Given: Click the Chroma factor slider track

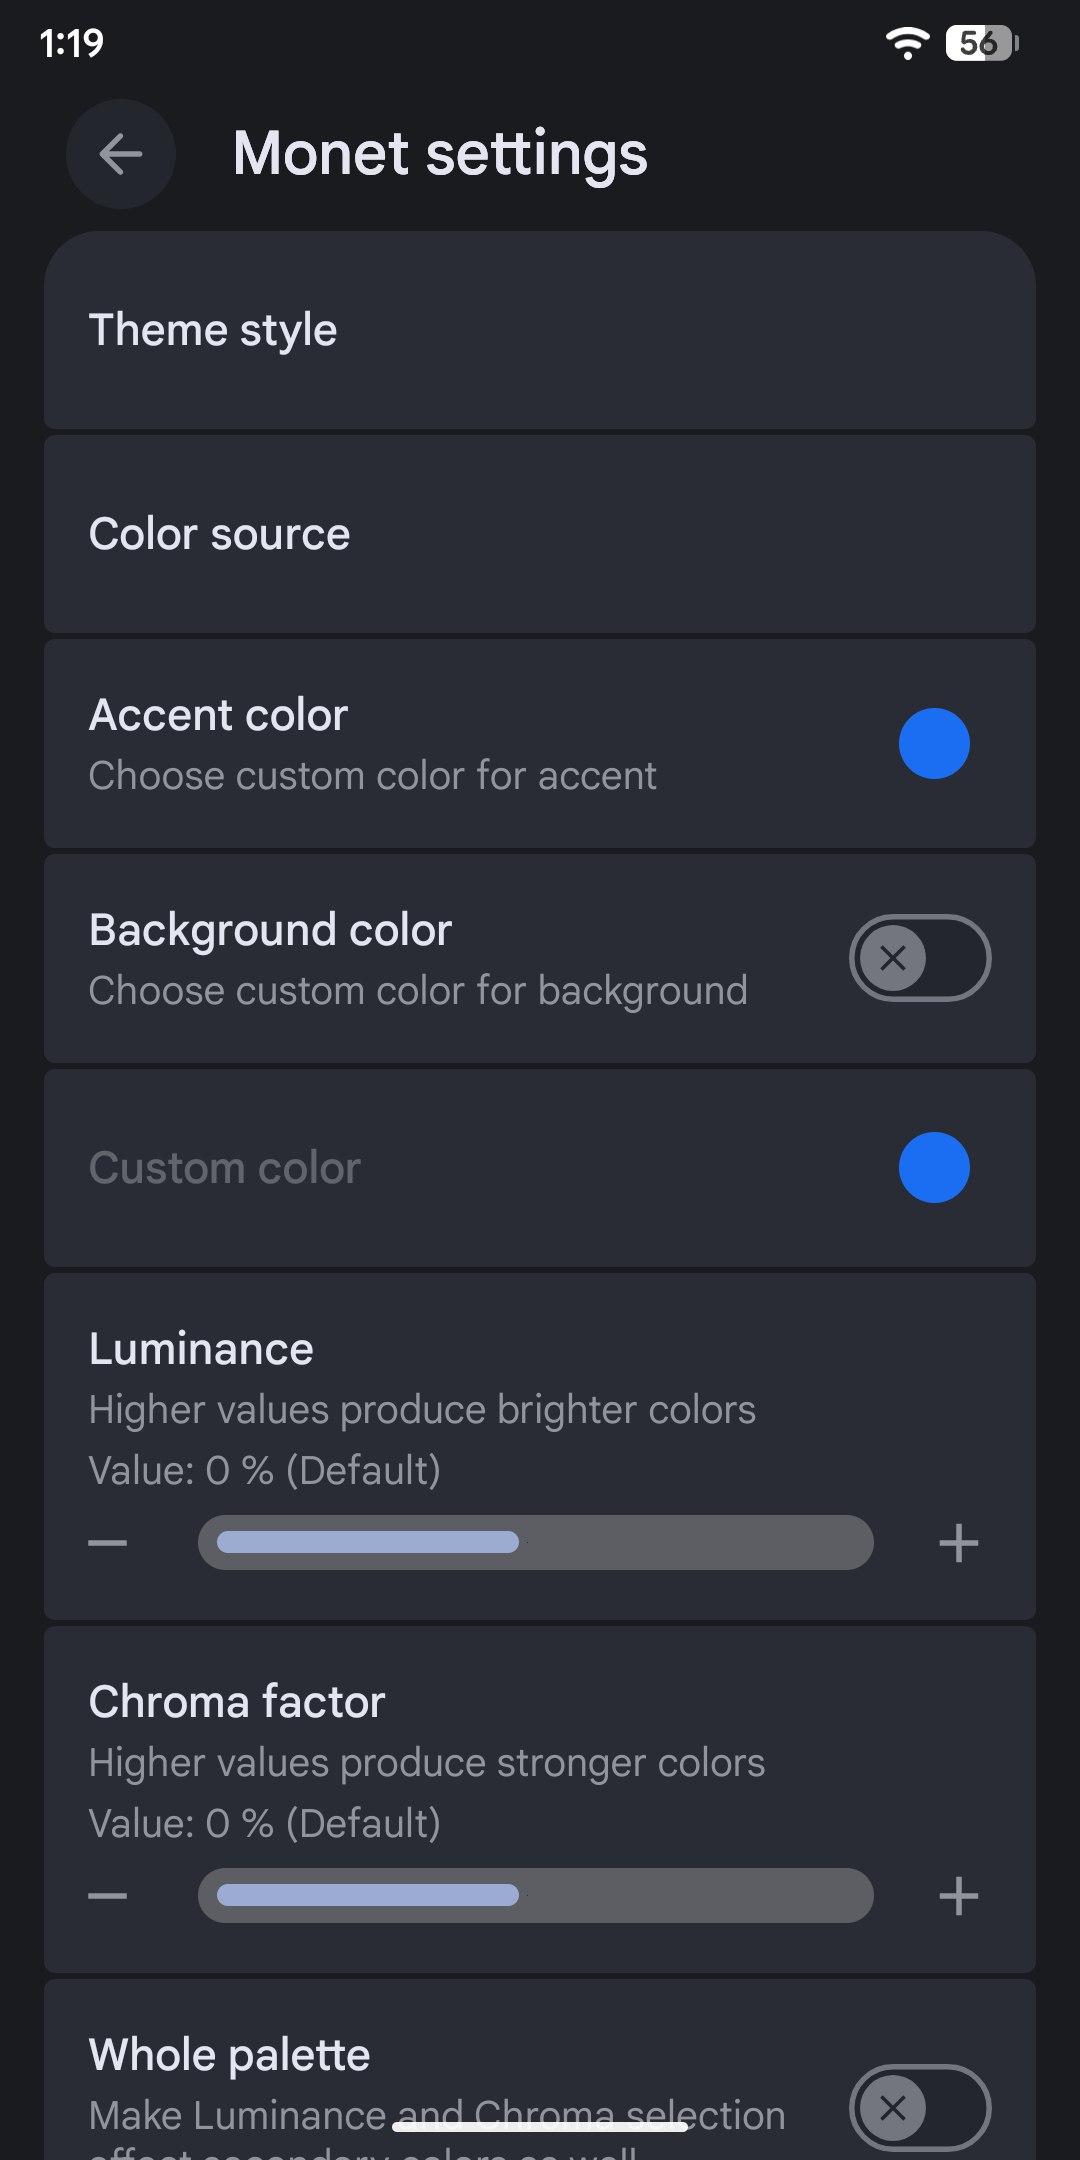Looking at the screenshot, I should click(535, 1896).
